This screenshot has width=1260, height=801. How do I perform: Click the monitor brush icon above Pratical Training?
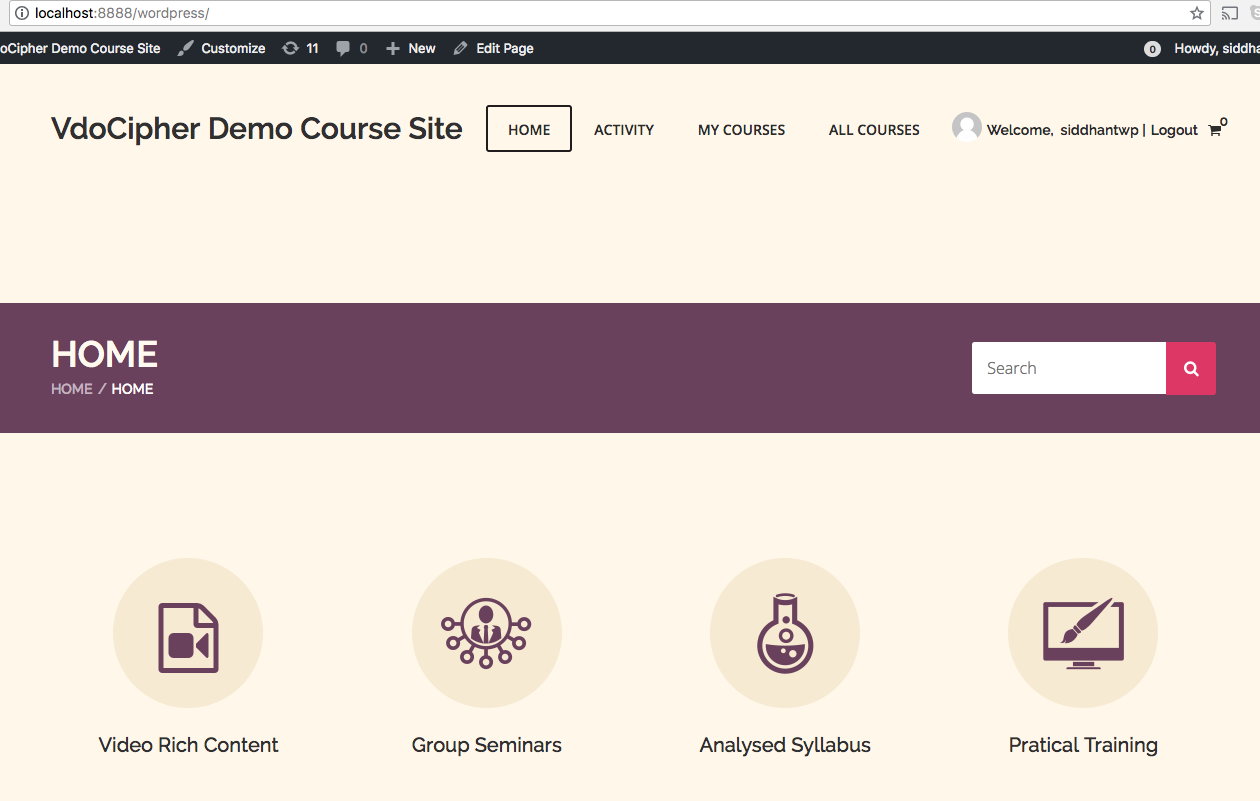(1083, 633)
